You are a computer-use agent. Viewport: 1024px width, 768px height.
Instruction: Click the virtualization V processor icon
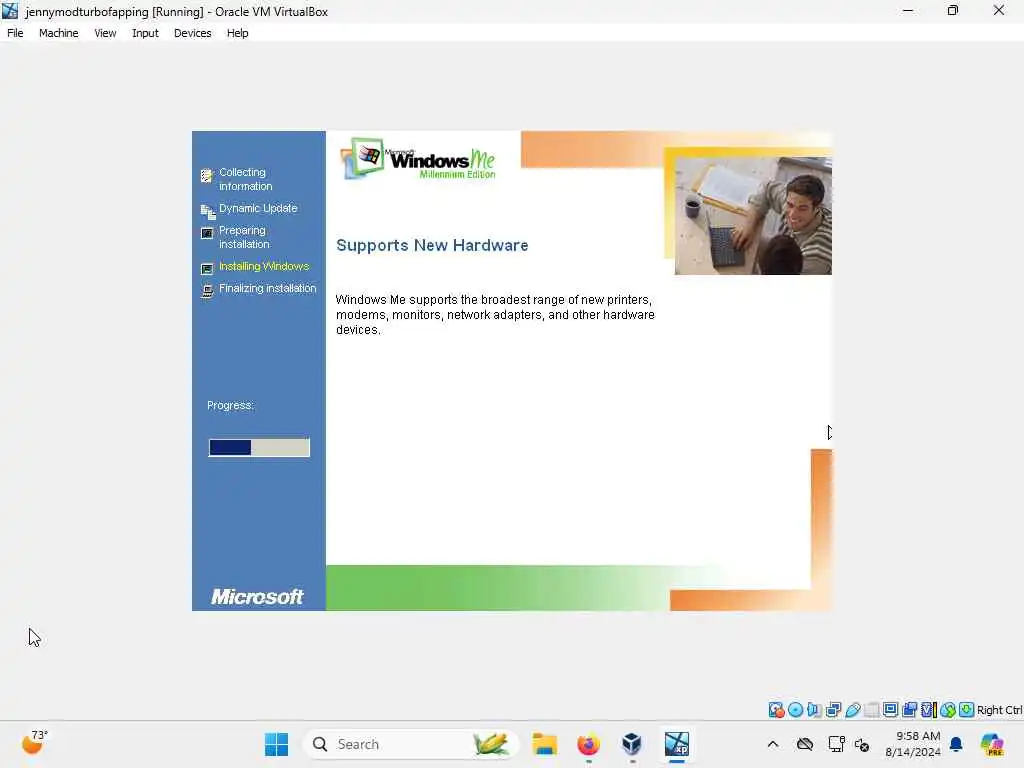coord(929,710)
